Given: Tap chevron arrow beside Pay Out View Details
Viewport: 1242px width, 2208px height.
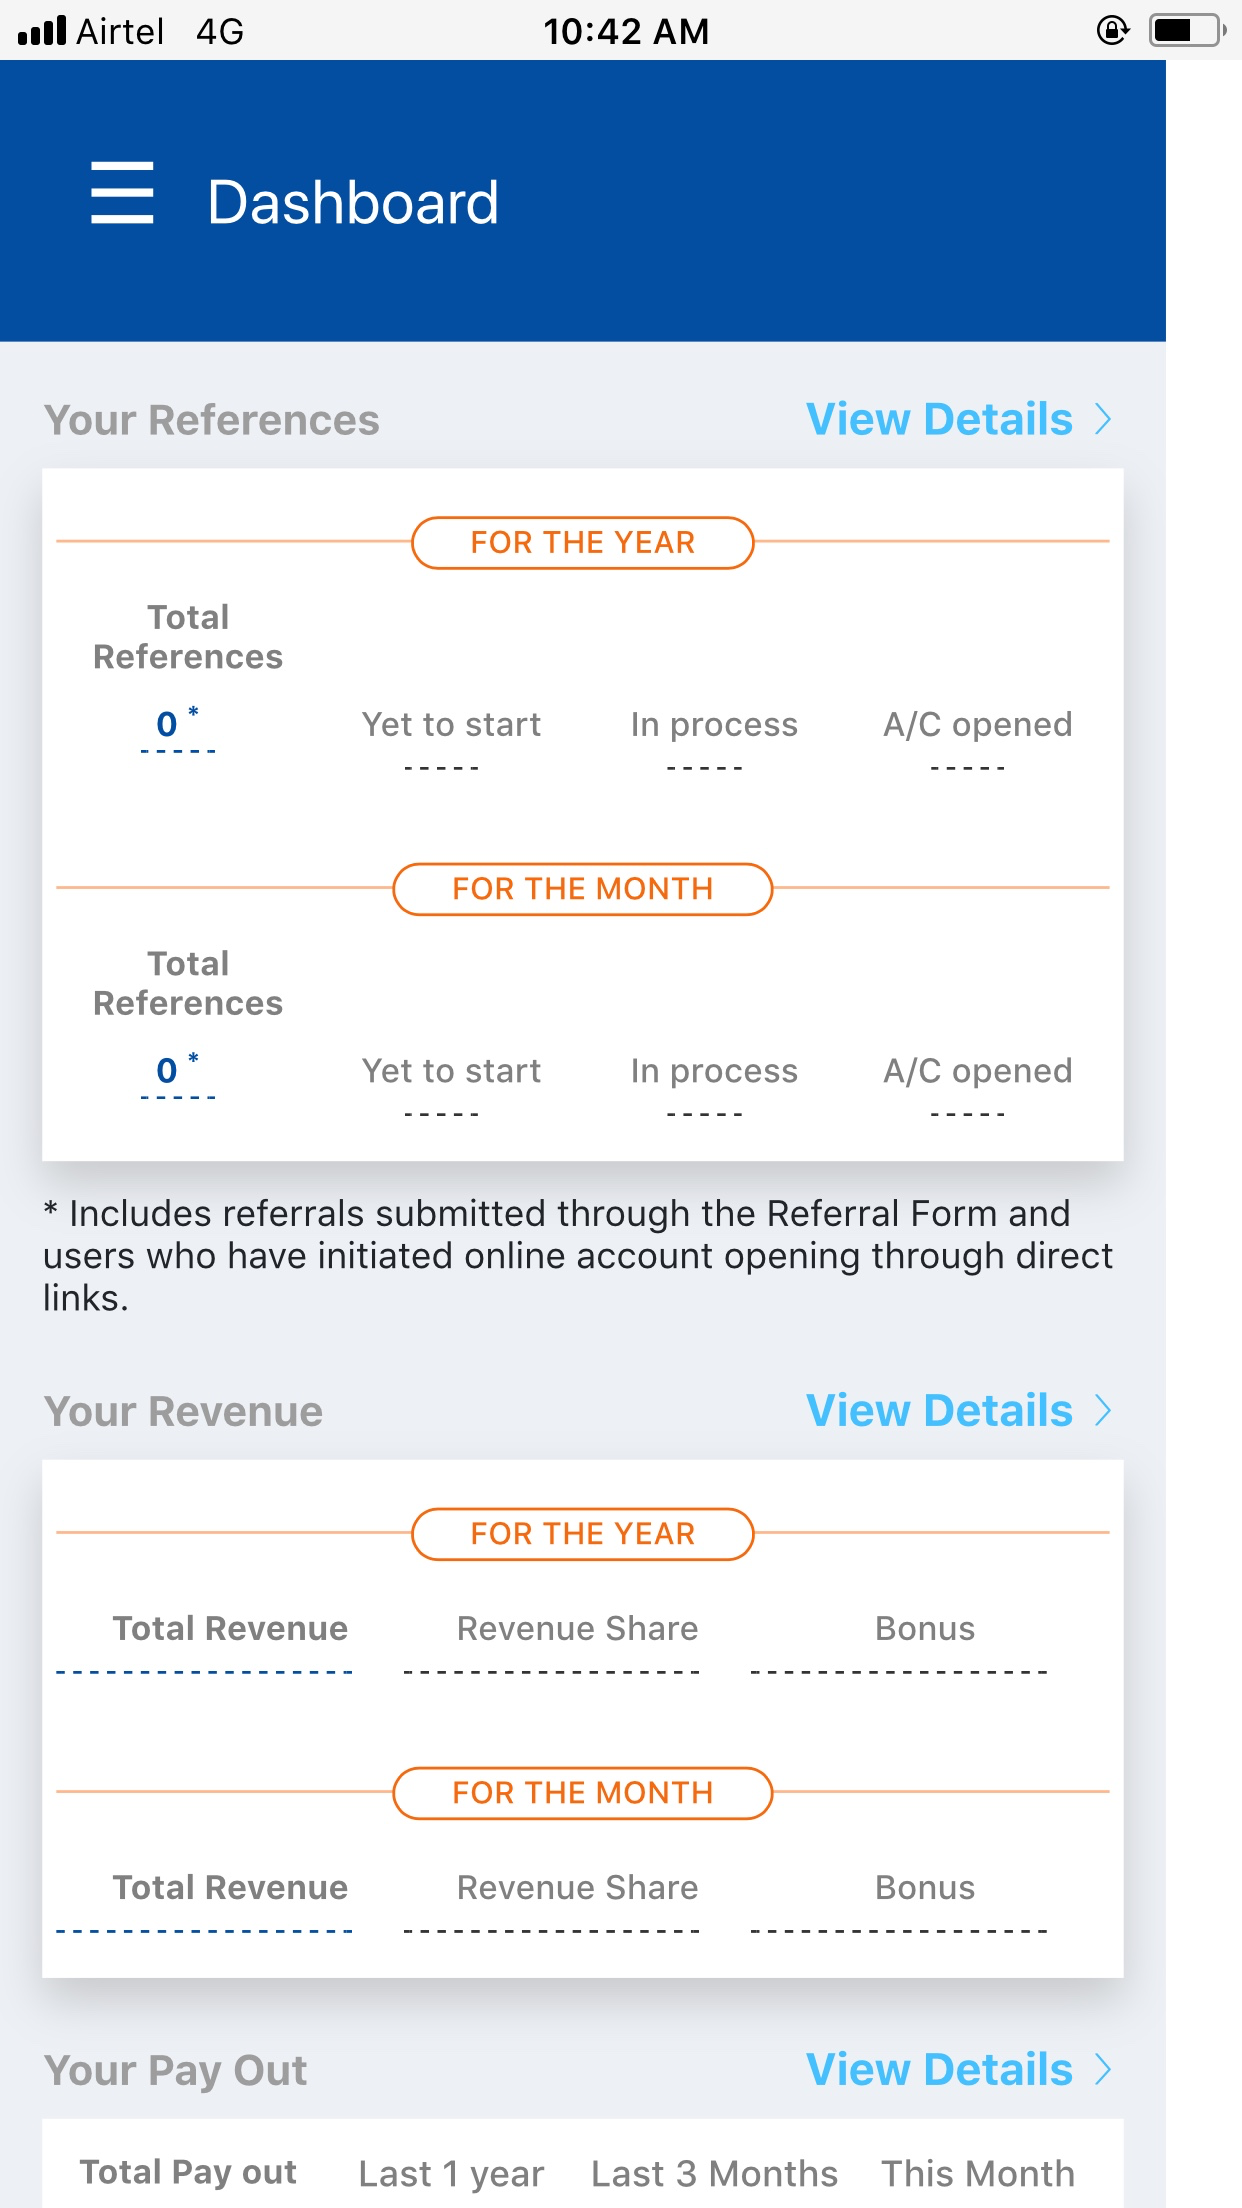Looking at the screenshot, I should click(x=1103, y=2069).
